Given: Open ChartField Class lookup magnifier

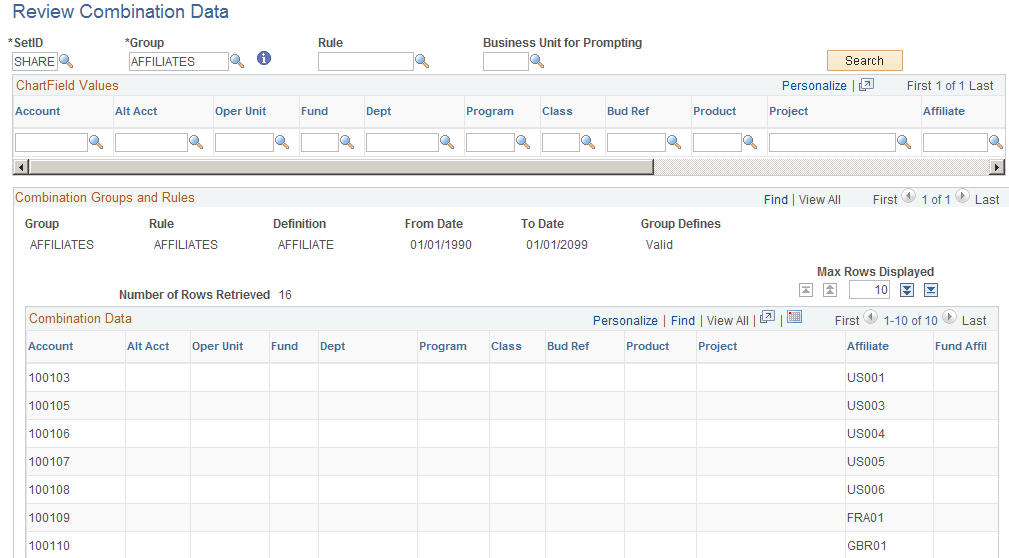Looking at the screenshot, I should (588, 142).
